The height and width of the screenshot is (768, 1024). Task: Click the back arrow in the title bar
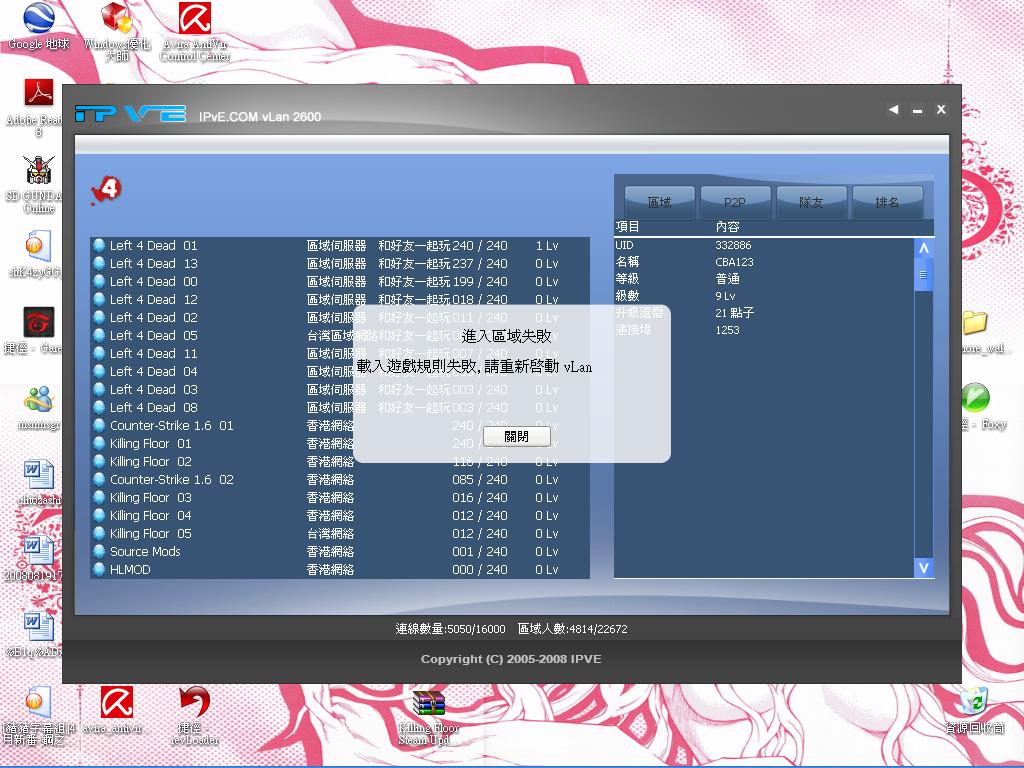(893, 110)
